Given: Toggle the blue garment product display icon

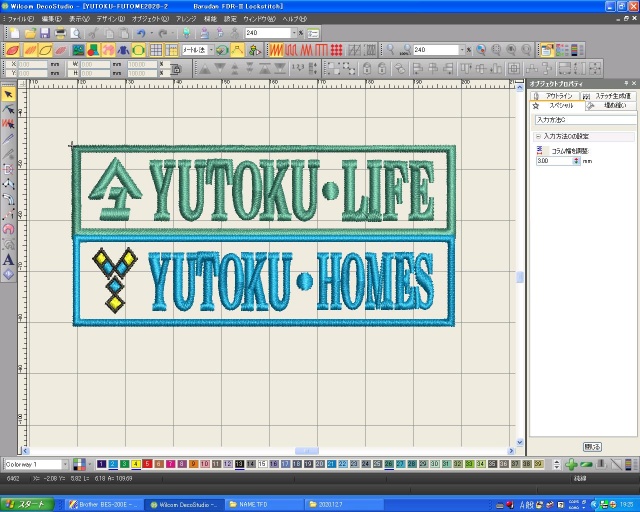Looking at the screenshot, I should coord(123,50).
